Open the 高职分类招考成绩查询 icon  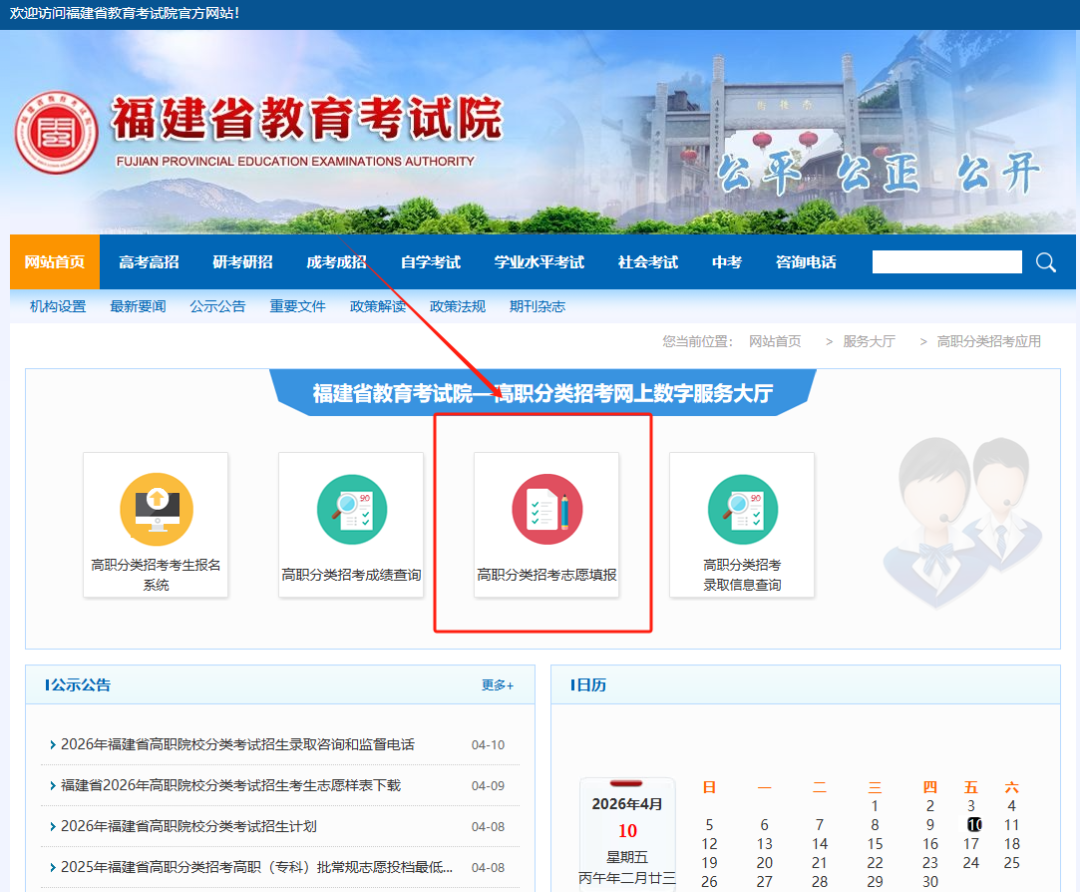pos(351,510)
